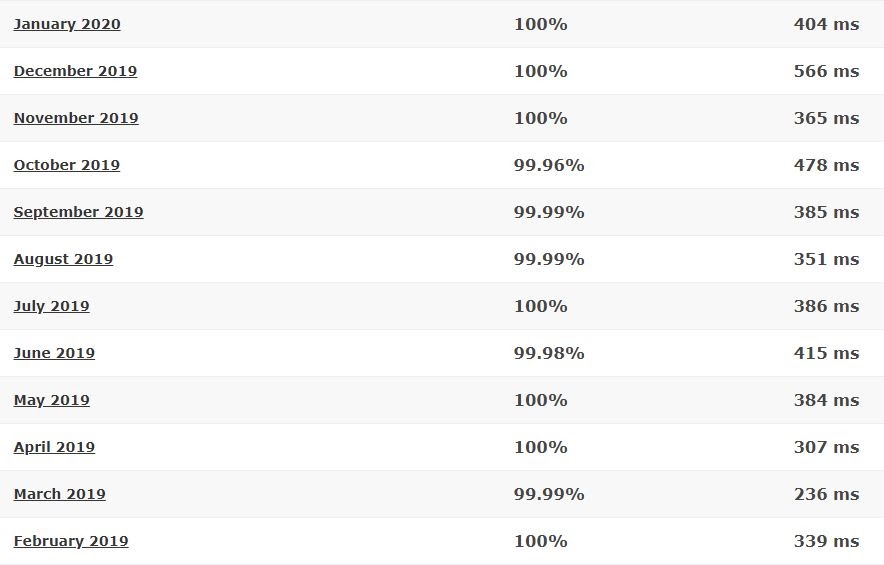
Task: Click the 307 ms response time
Action: pyautogui.click(x=826, y=447)
